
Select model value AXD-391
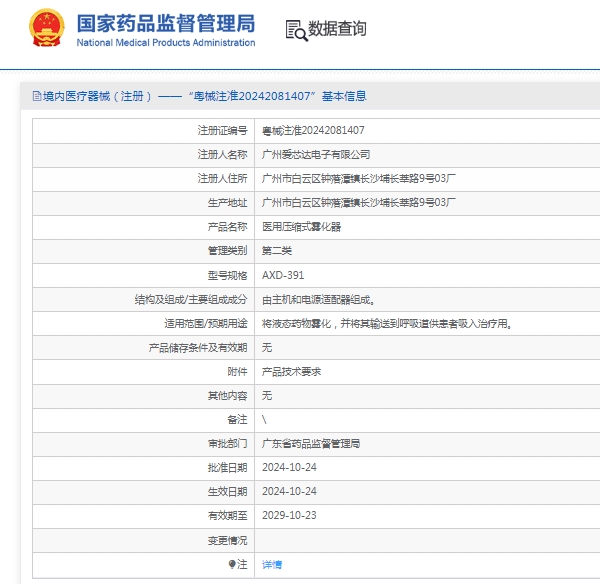tap(283, 275)
